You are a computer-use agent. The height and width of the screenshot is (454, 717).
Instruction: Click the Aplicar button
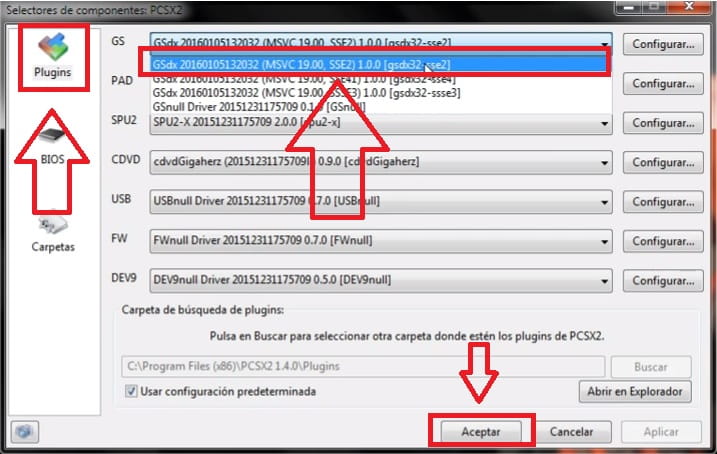click(x=661, y=432)
